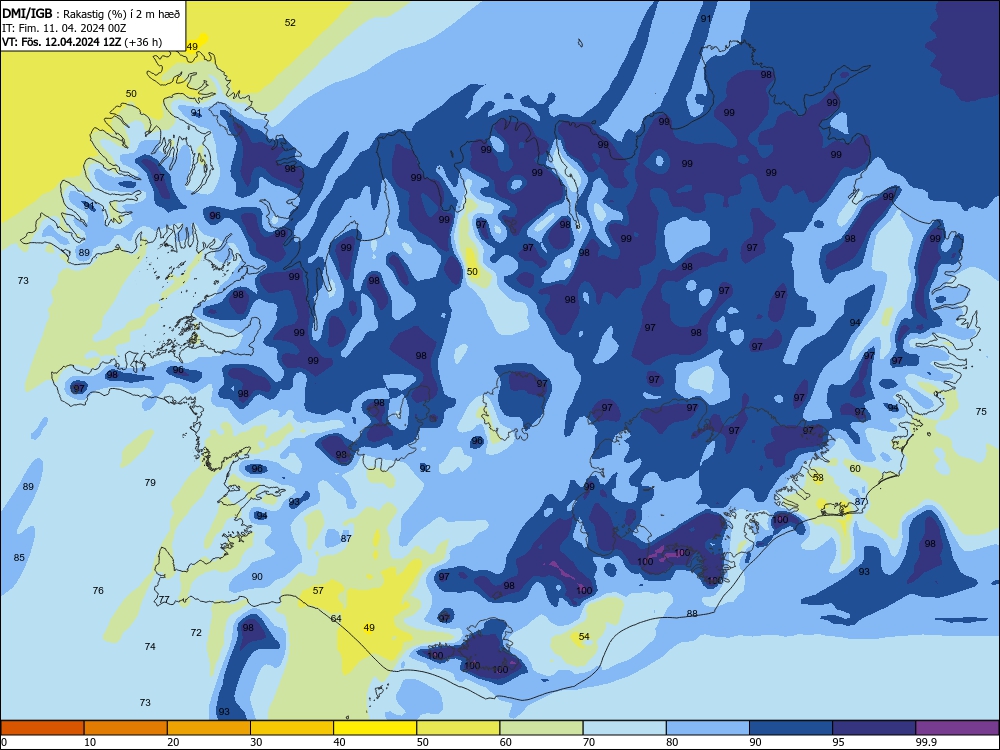Pick the pale blue 70–80 legend swatch

point(624,728)
